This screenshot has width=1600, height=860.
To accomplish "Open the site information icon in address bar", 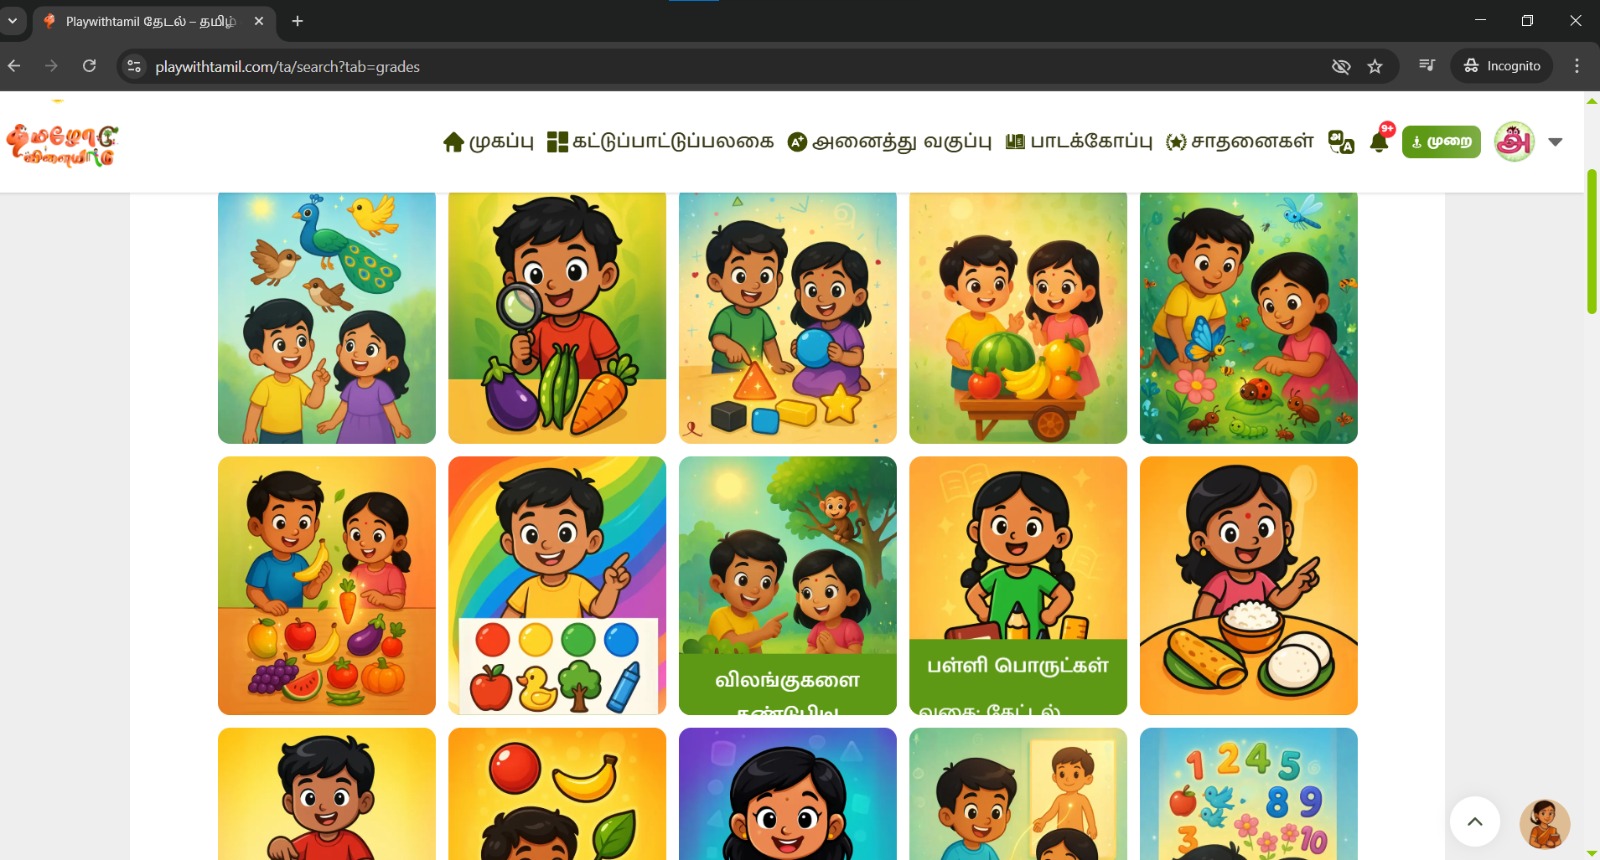I will pyautogui.click(x=134, y=66).
